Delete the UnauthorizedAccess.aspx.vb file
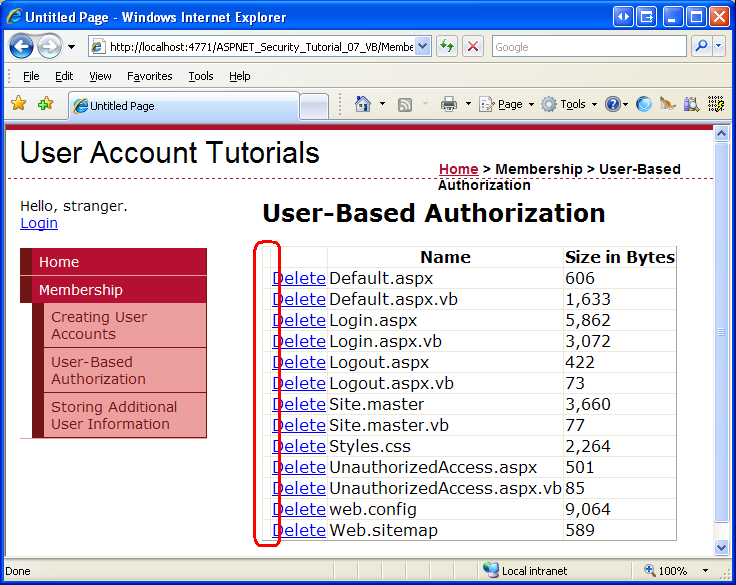The height and width of the screenshot is (585, 736). click(x=299, y=488)
